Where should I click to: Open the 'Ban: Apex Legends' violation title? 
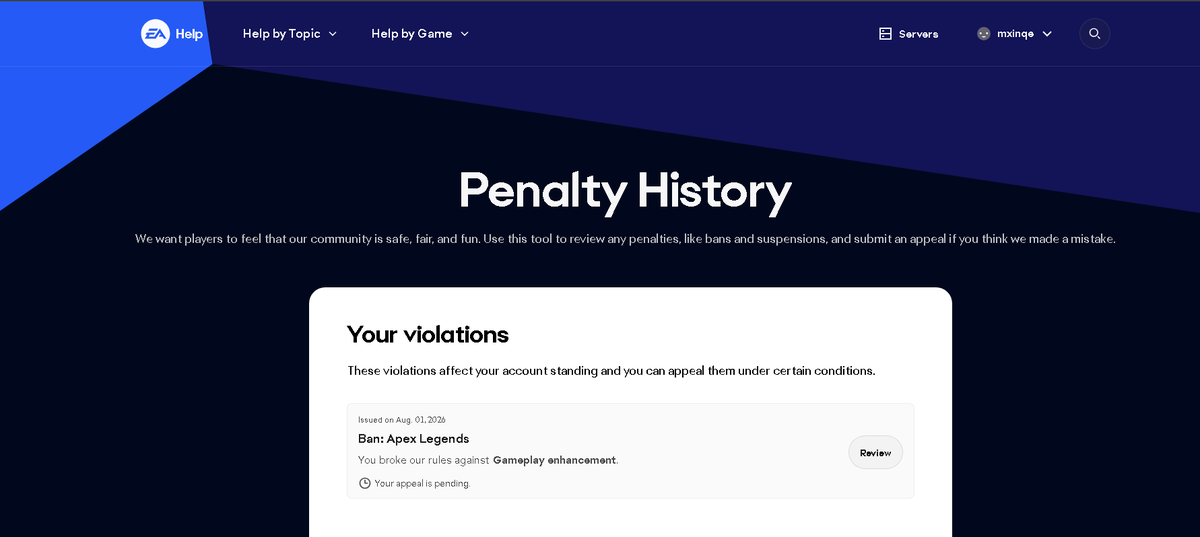[x=413, y=439]
